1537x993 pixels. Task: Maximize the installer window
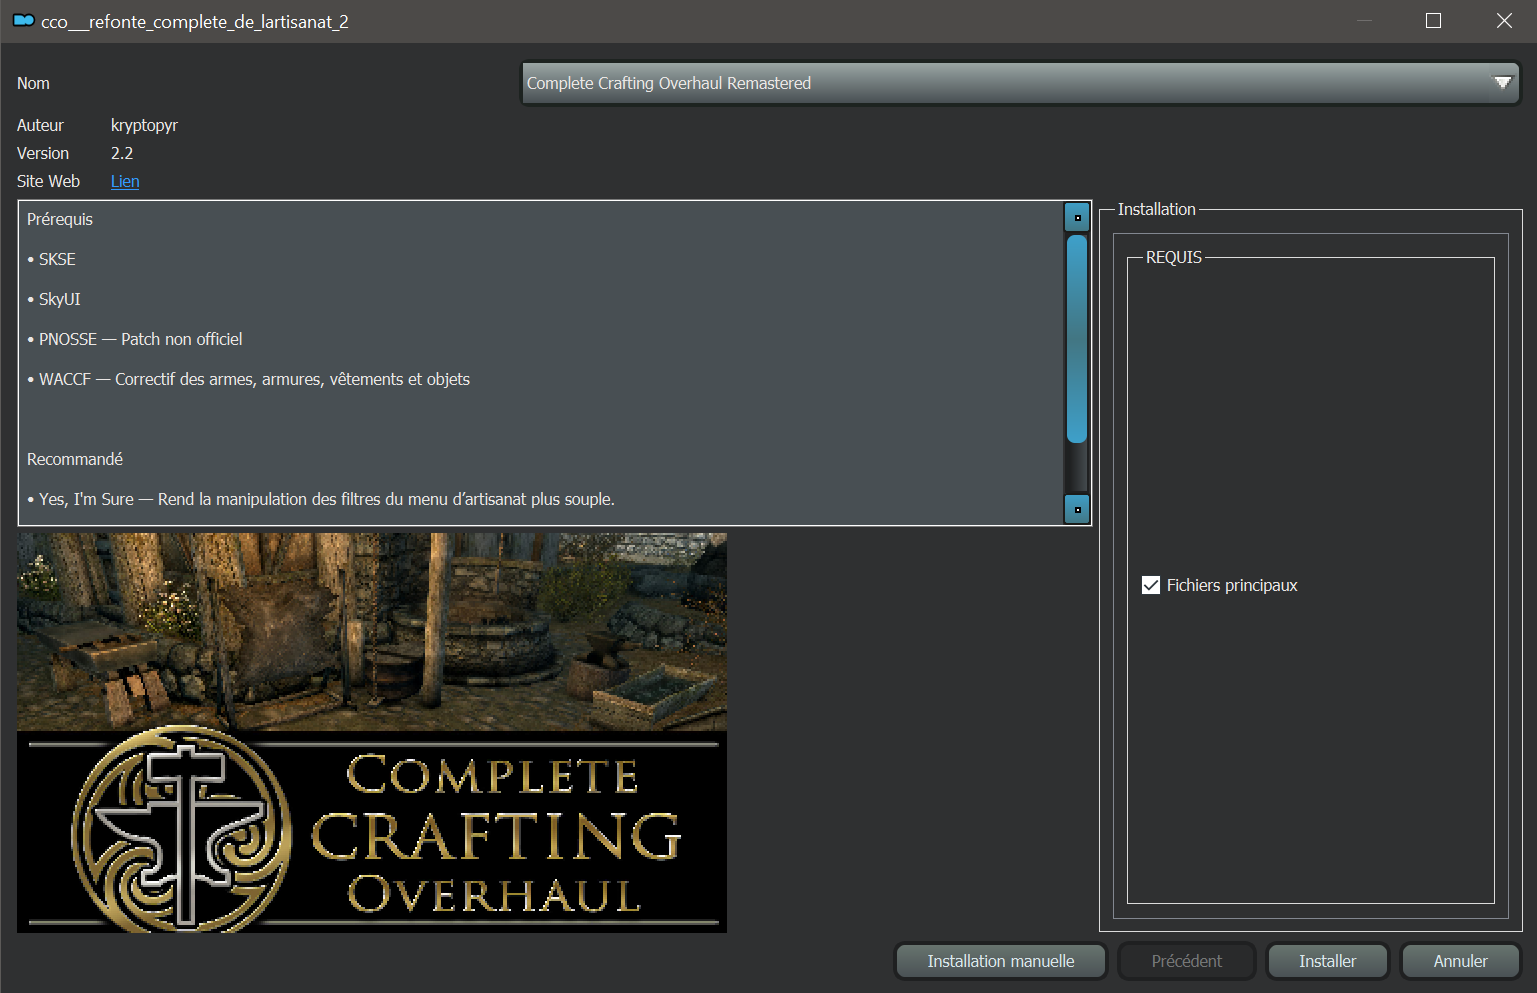pos(1433,21)
